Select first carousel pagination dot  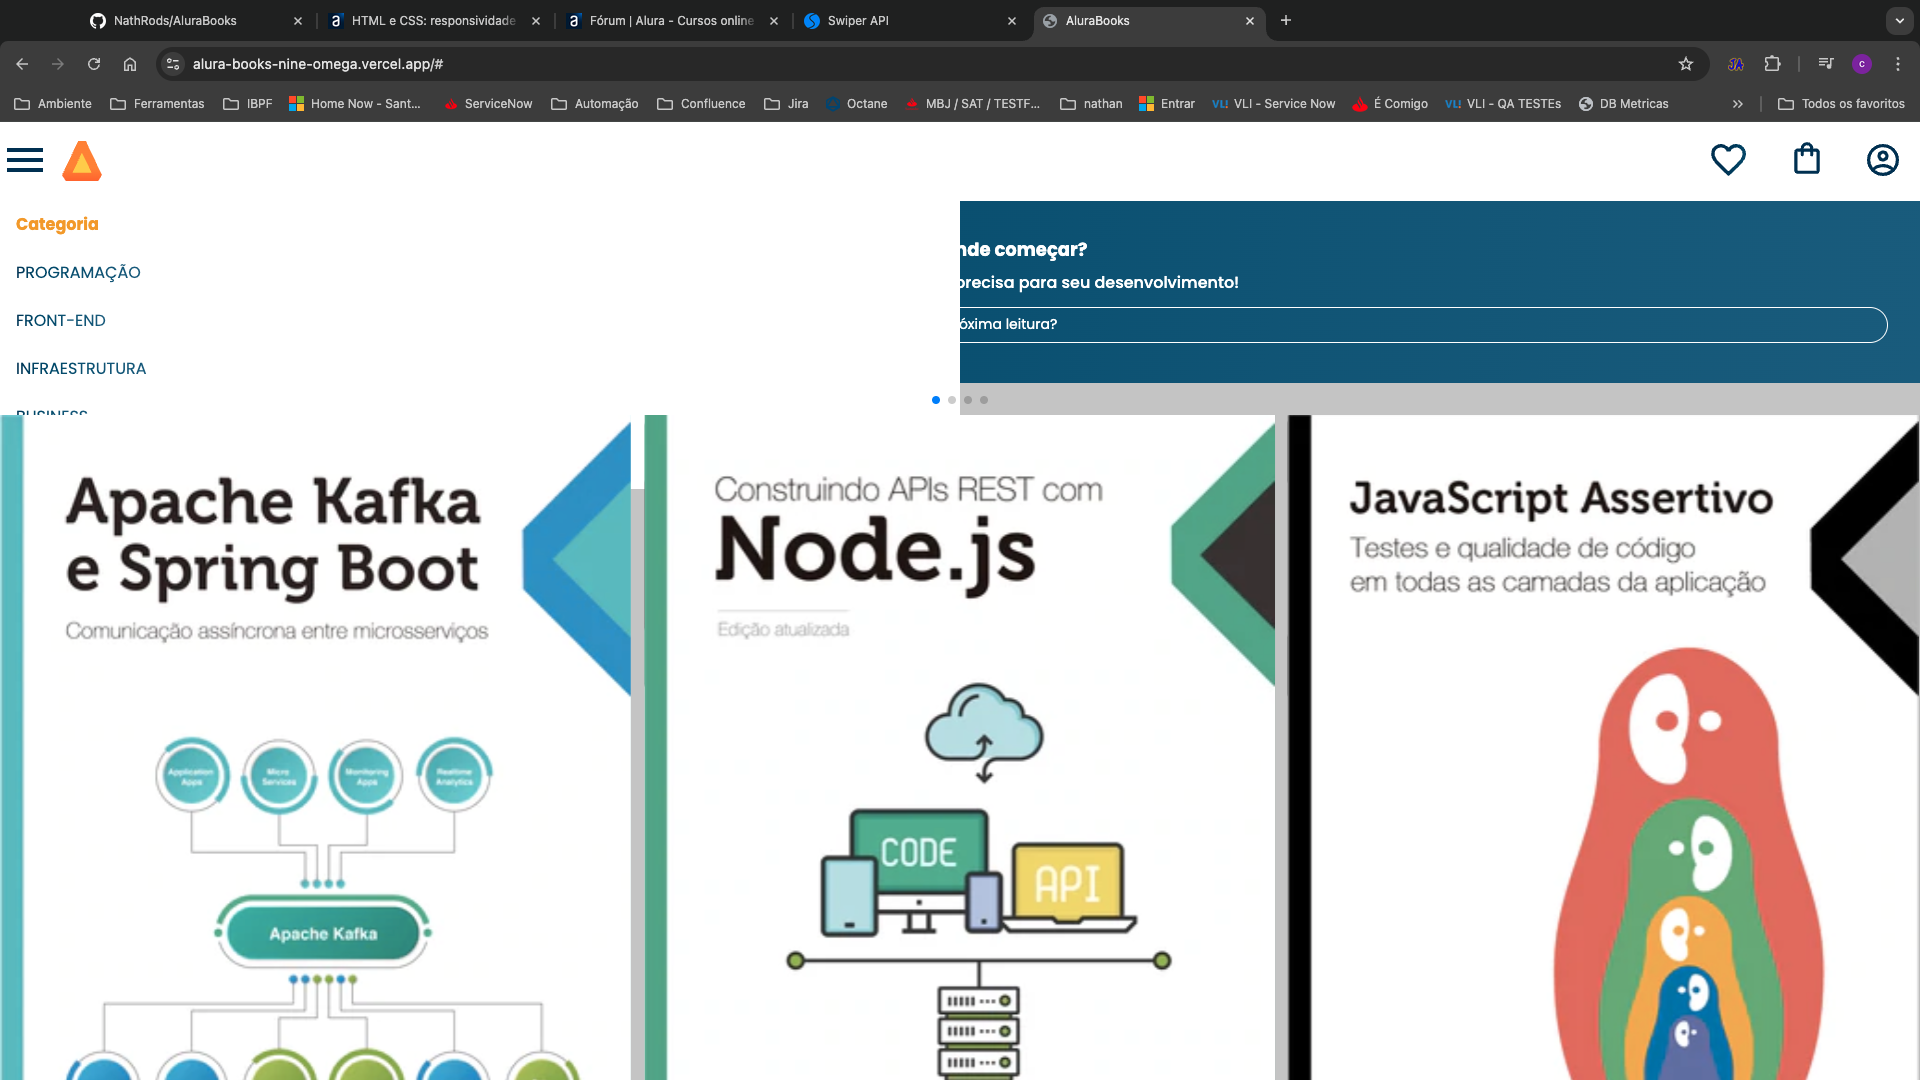[936, 400]
